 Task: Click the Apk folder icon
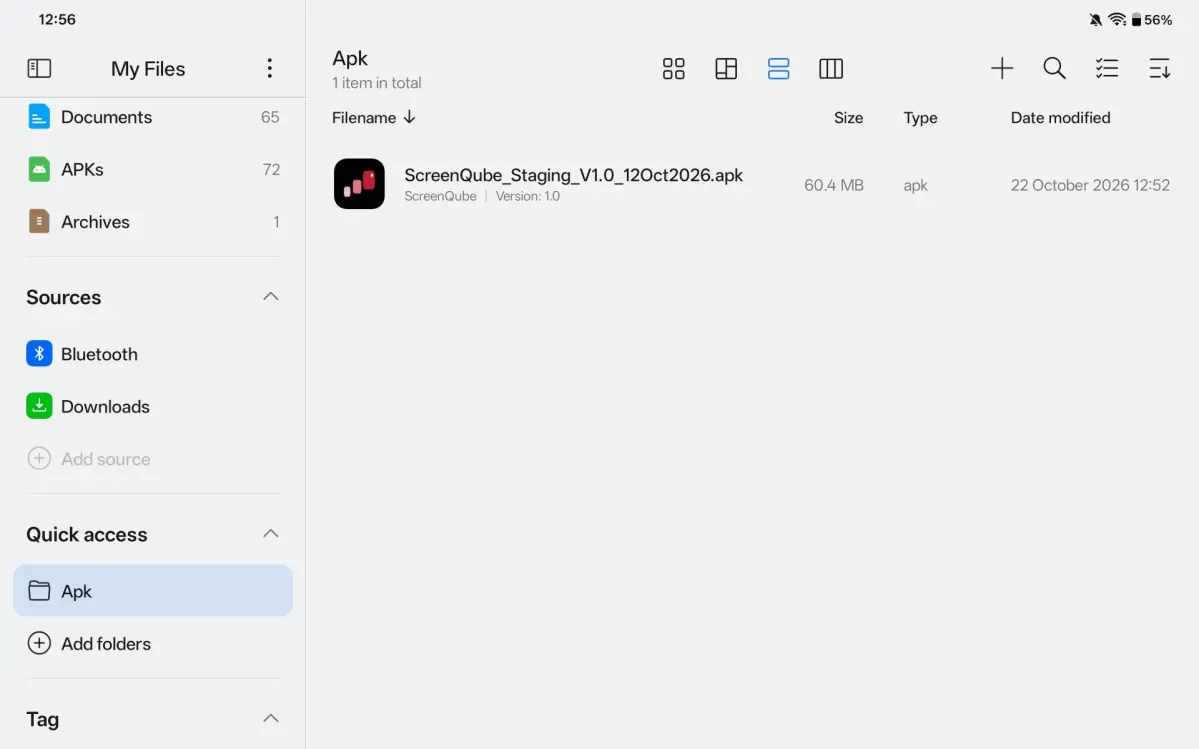[39, 591]
